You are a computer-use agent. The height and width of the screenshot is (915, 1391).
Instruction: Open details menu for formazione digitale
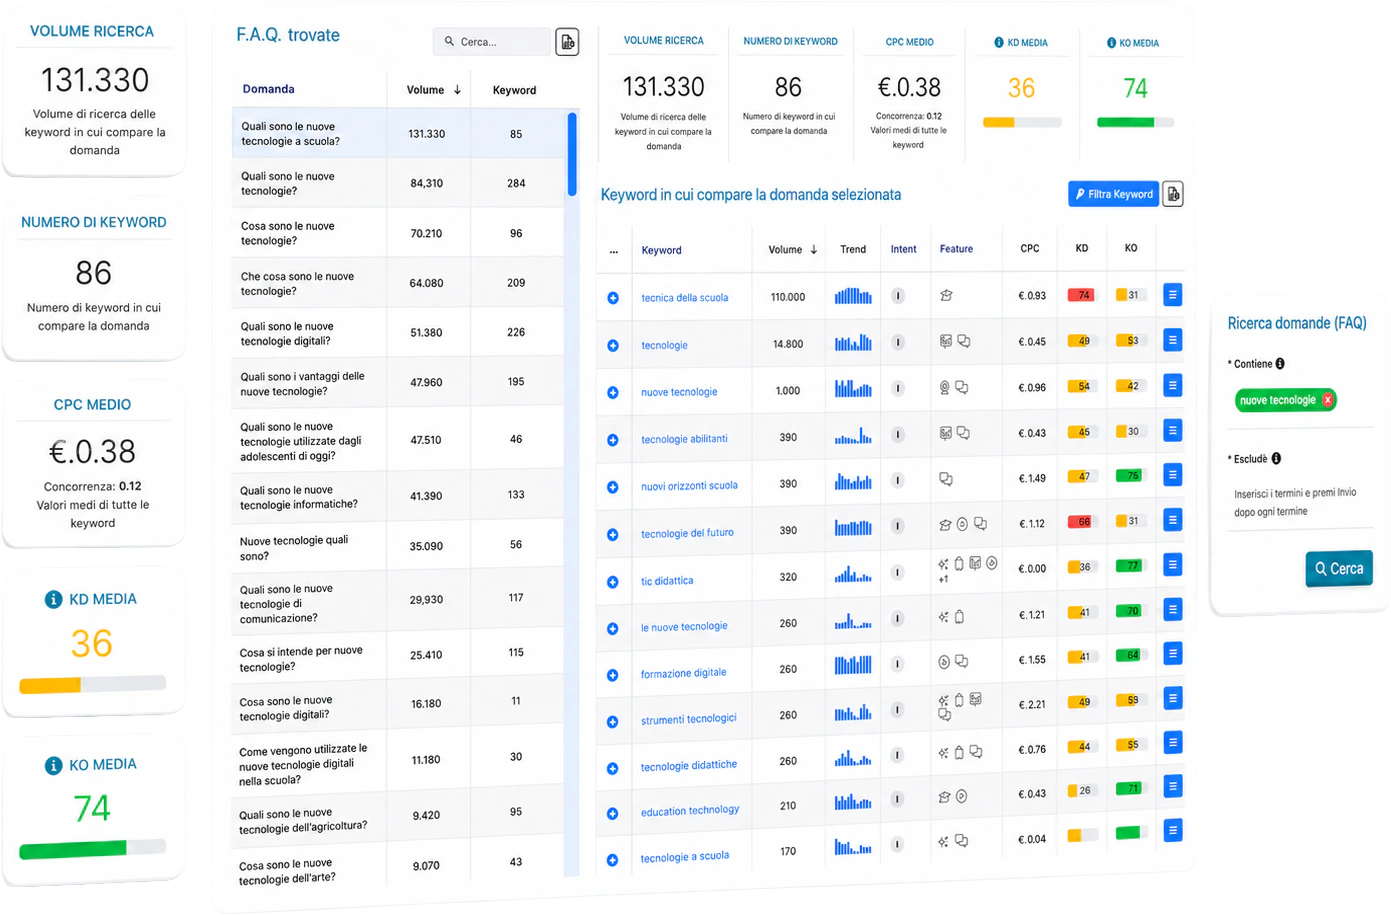[x=1173, y=654]
